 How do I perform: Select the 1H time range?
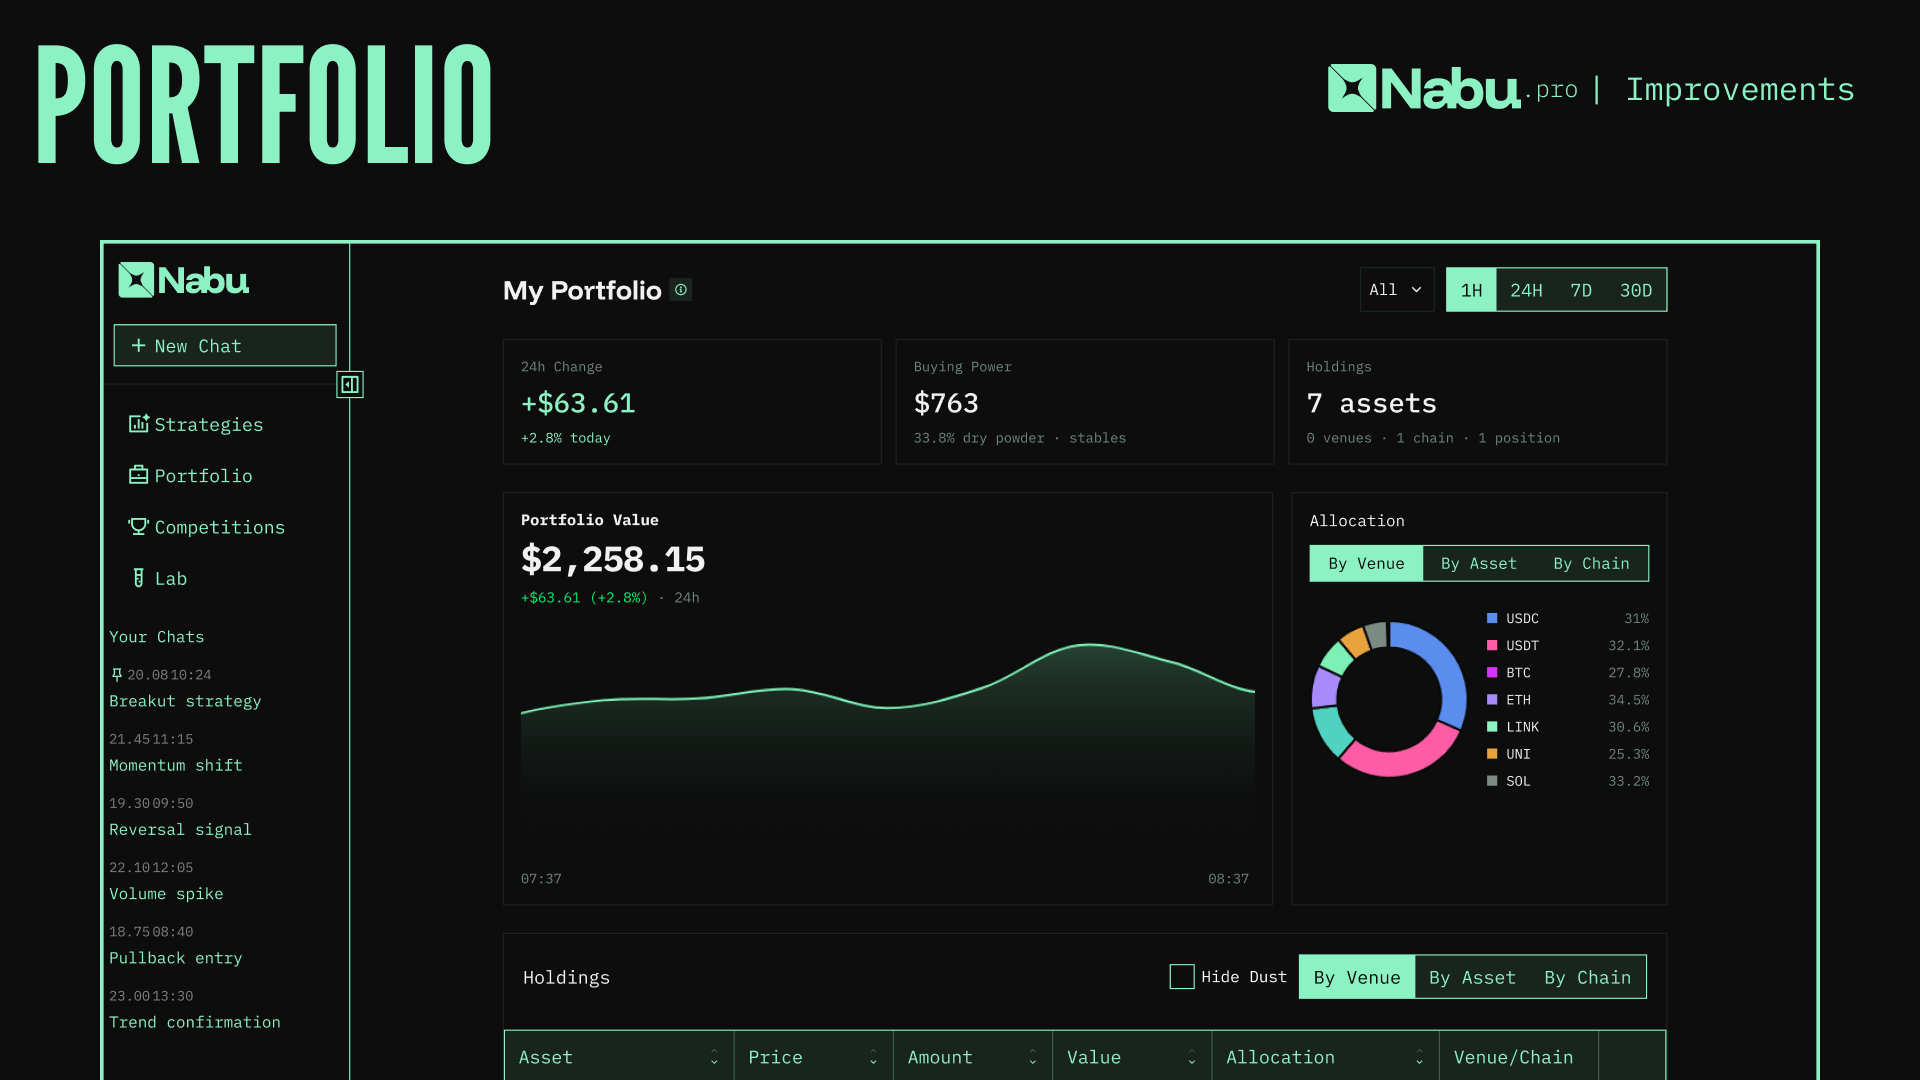click(1471, 290)
